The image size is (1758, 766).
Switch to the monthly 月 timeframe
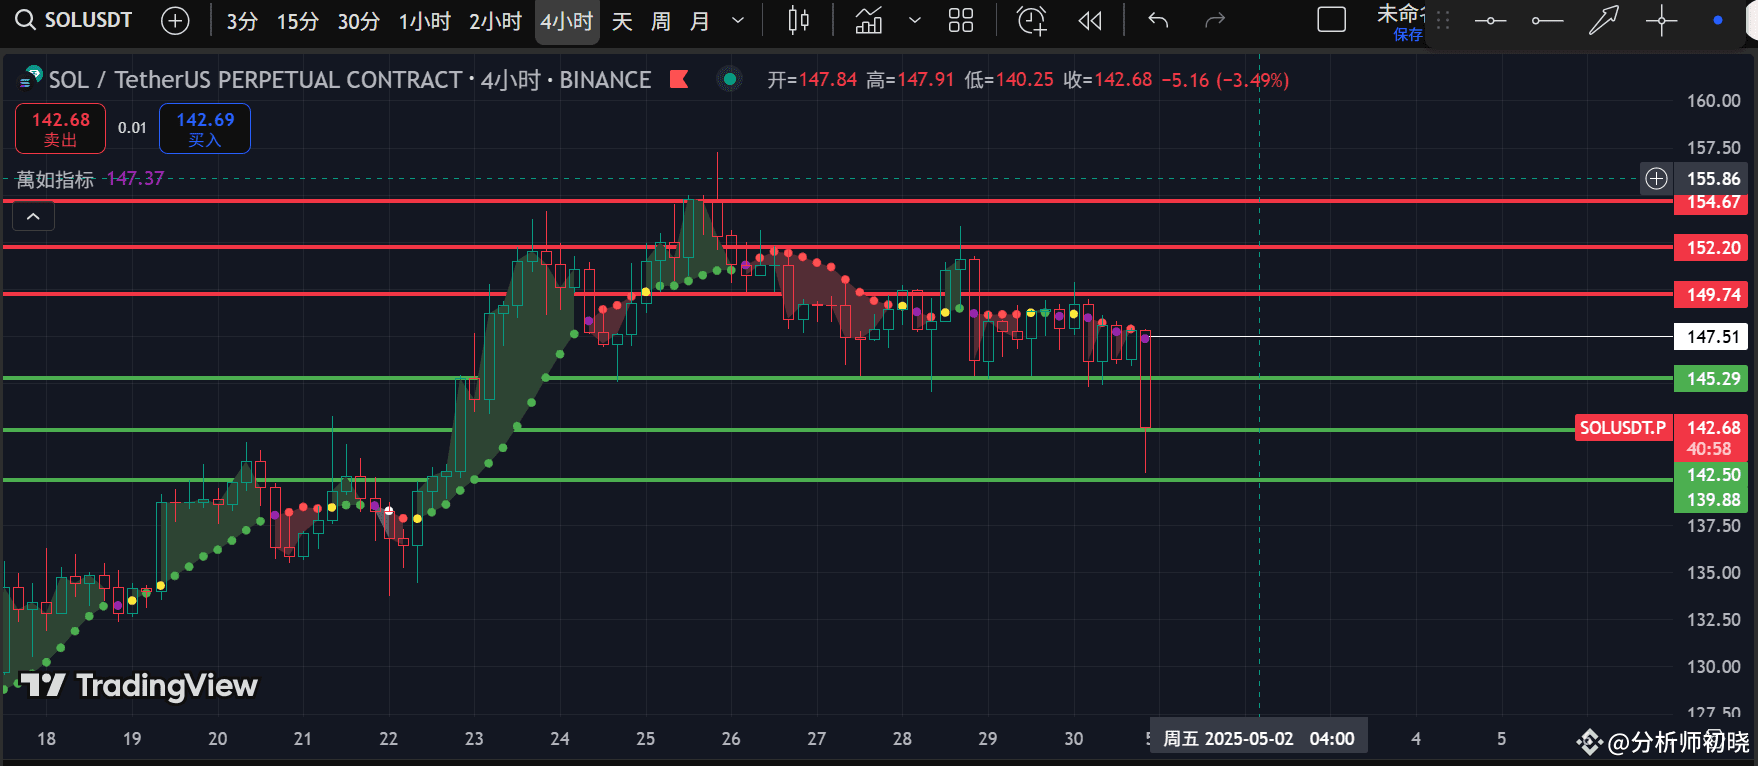point(700,21)
